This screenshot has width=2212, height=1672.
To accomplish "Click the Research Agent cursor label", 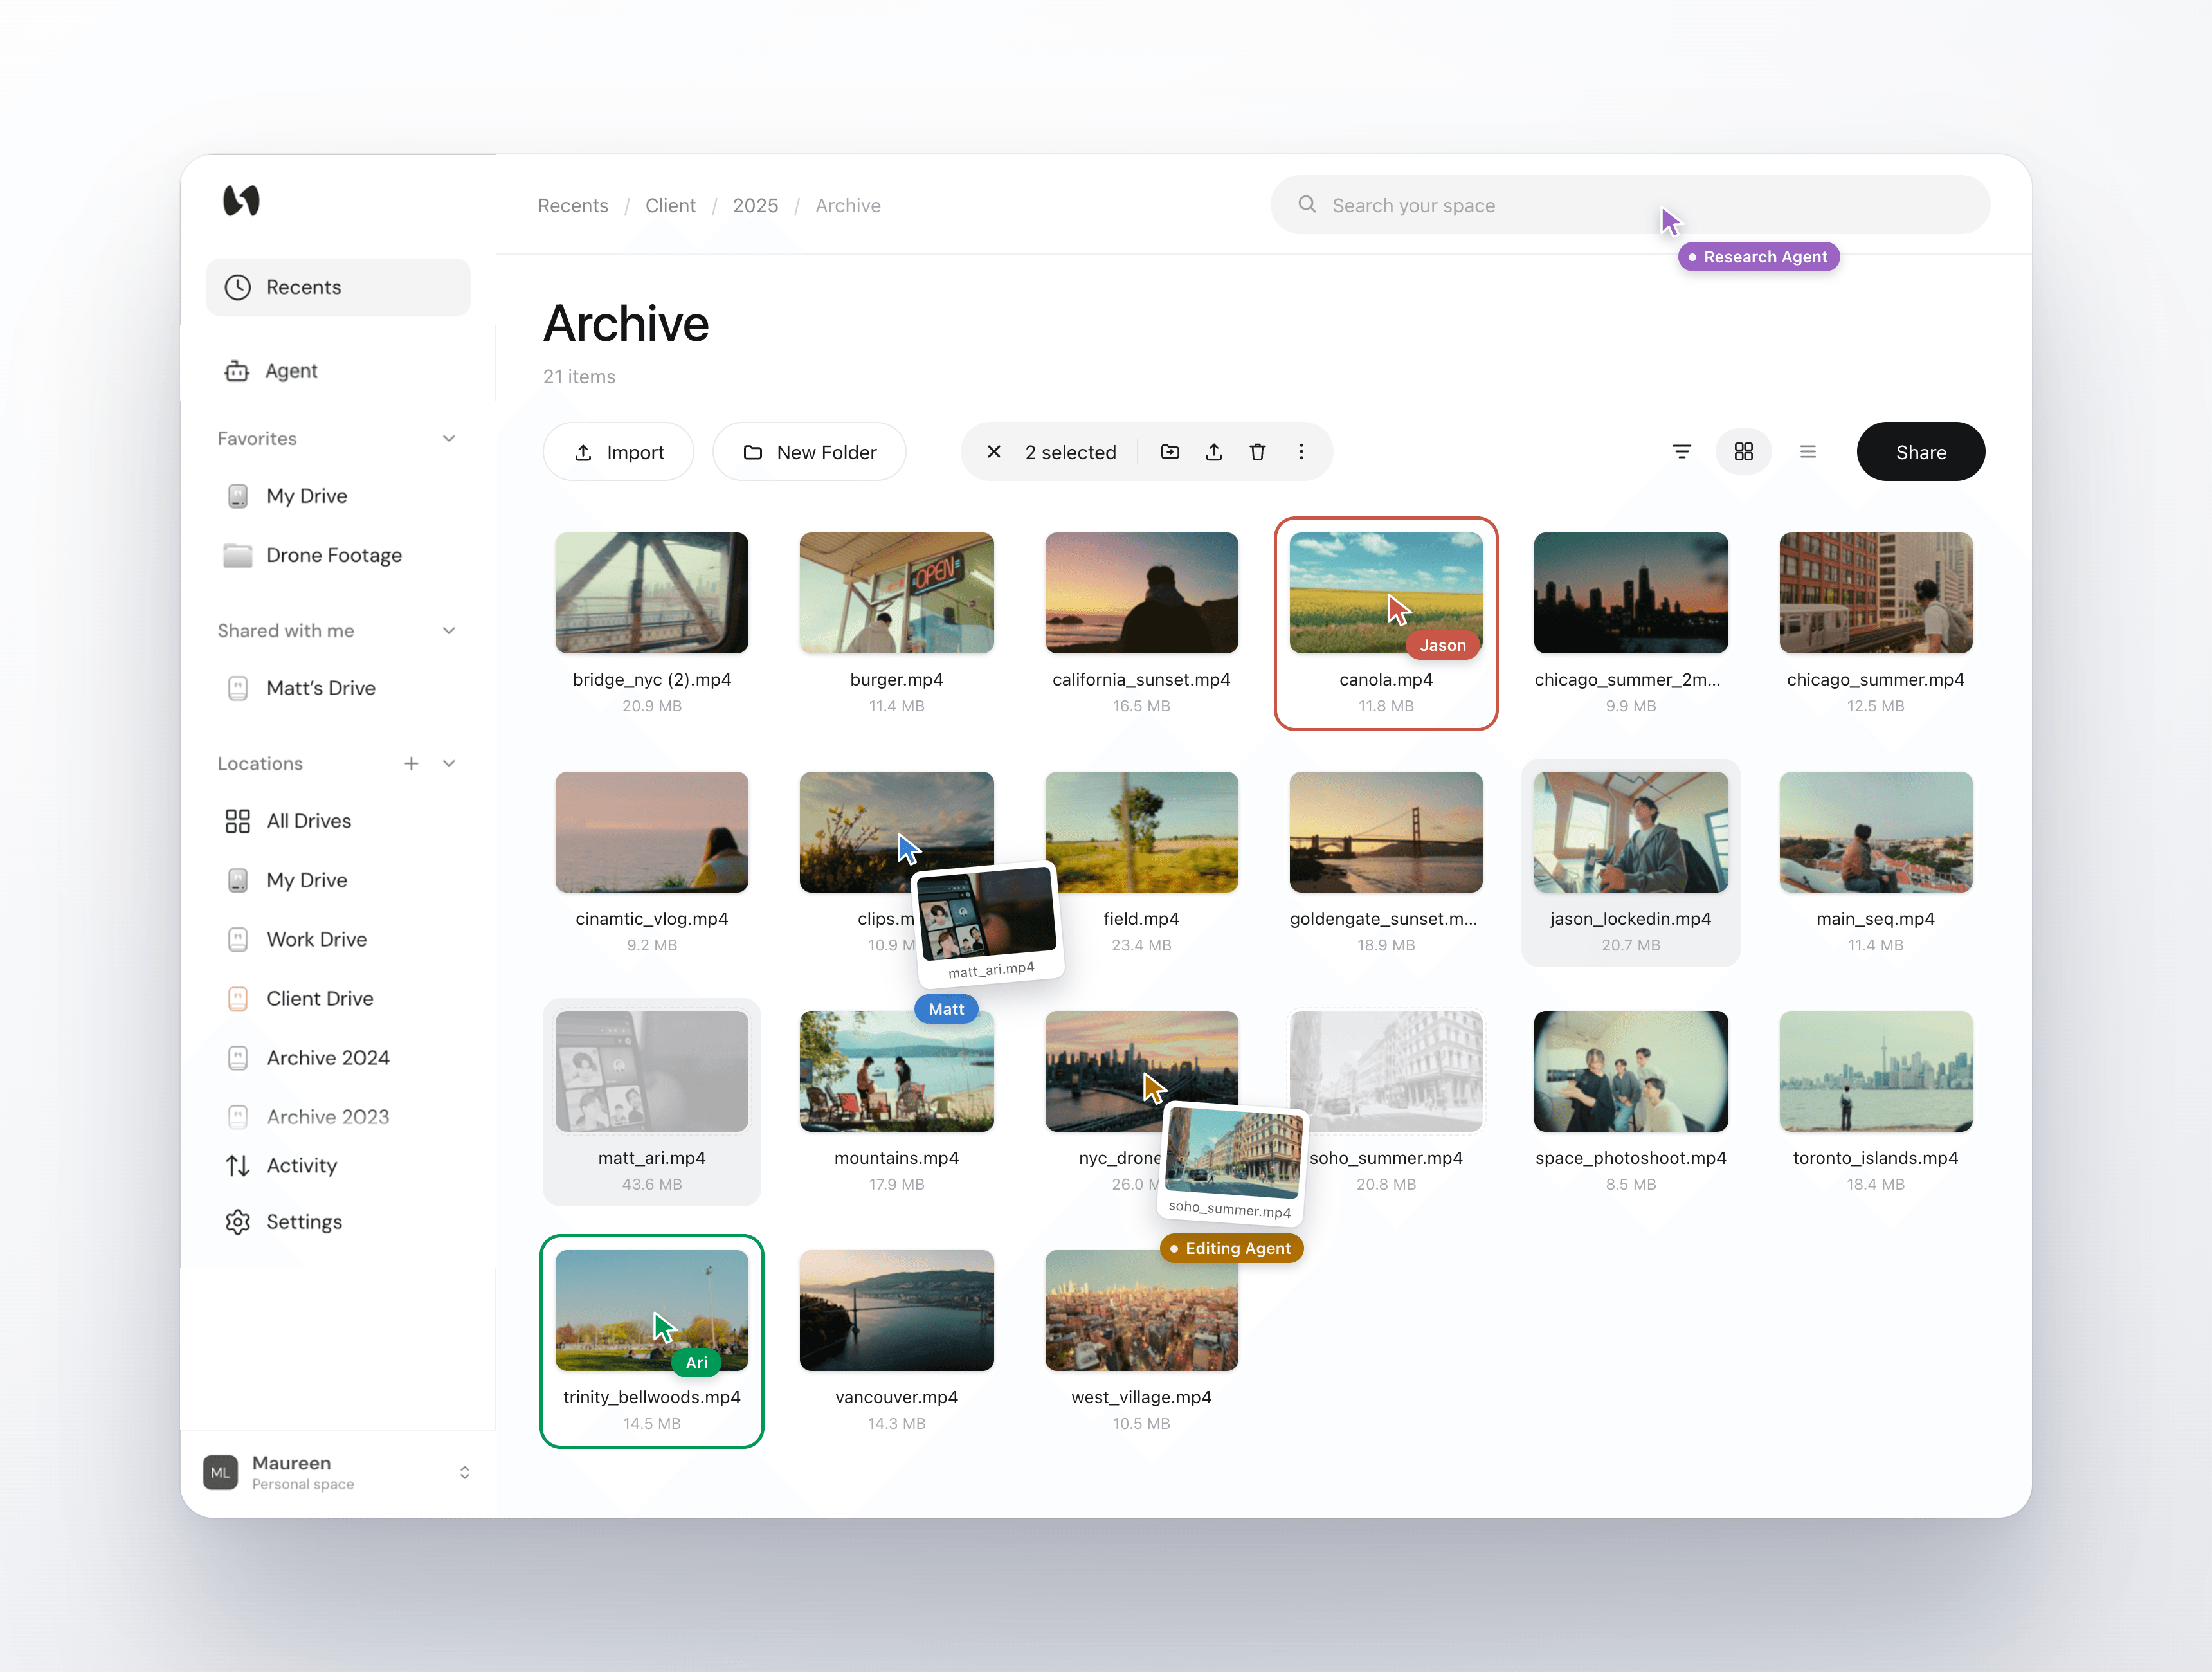I will point(1758,257).
